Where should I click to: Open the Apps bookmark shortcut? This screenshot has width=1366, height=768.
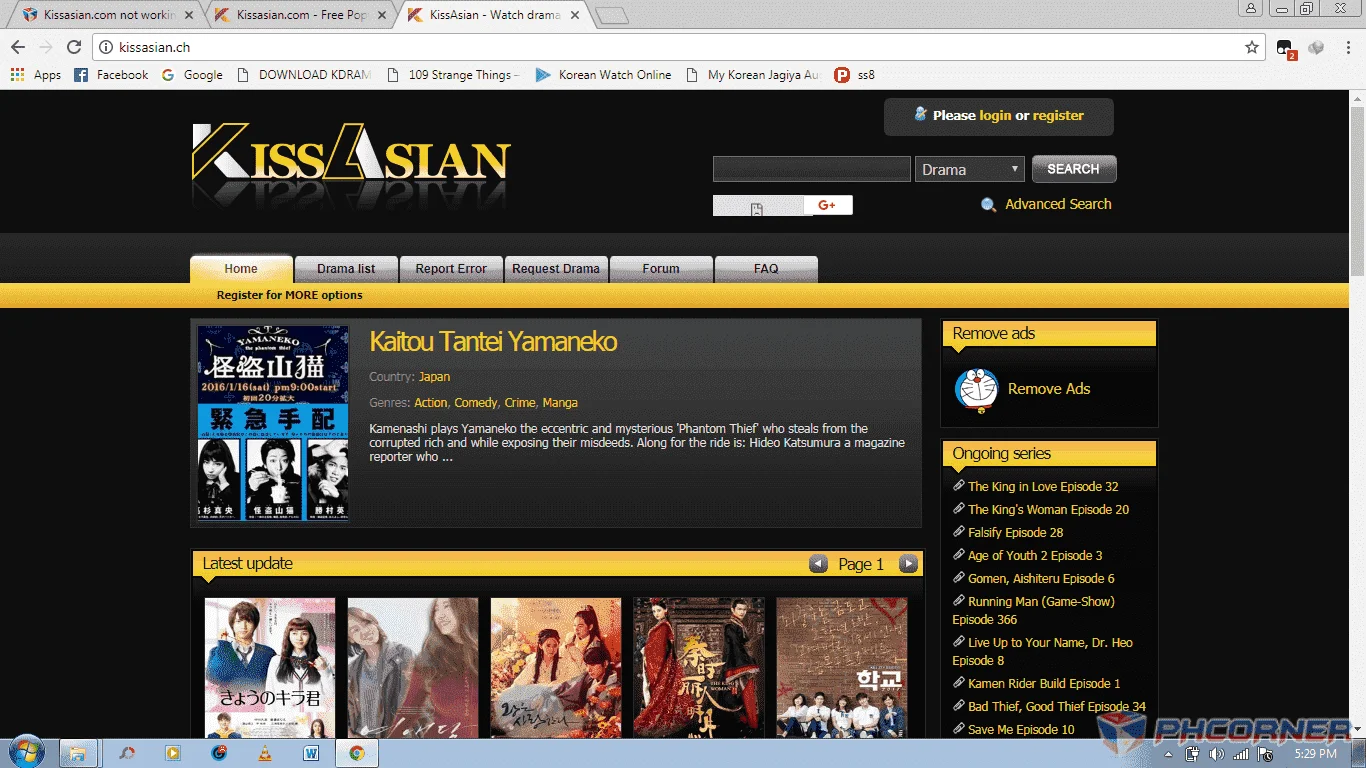(36, 75)
